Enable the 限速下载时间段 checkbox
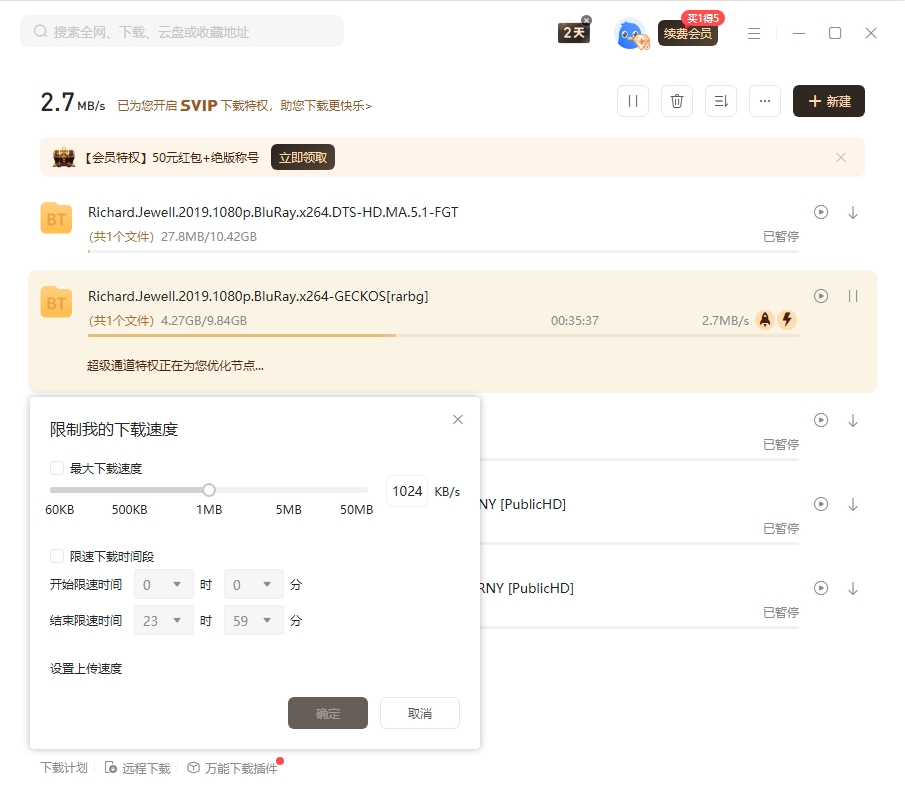Viewport: 905px width, 787px height. [57, 556]
